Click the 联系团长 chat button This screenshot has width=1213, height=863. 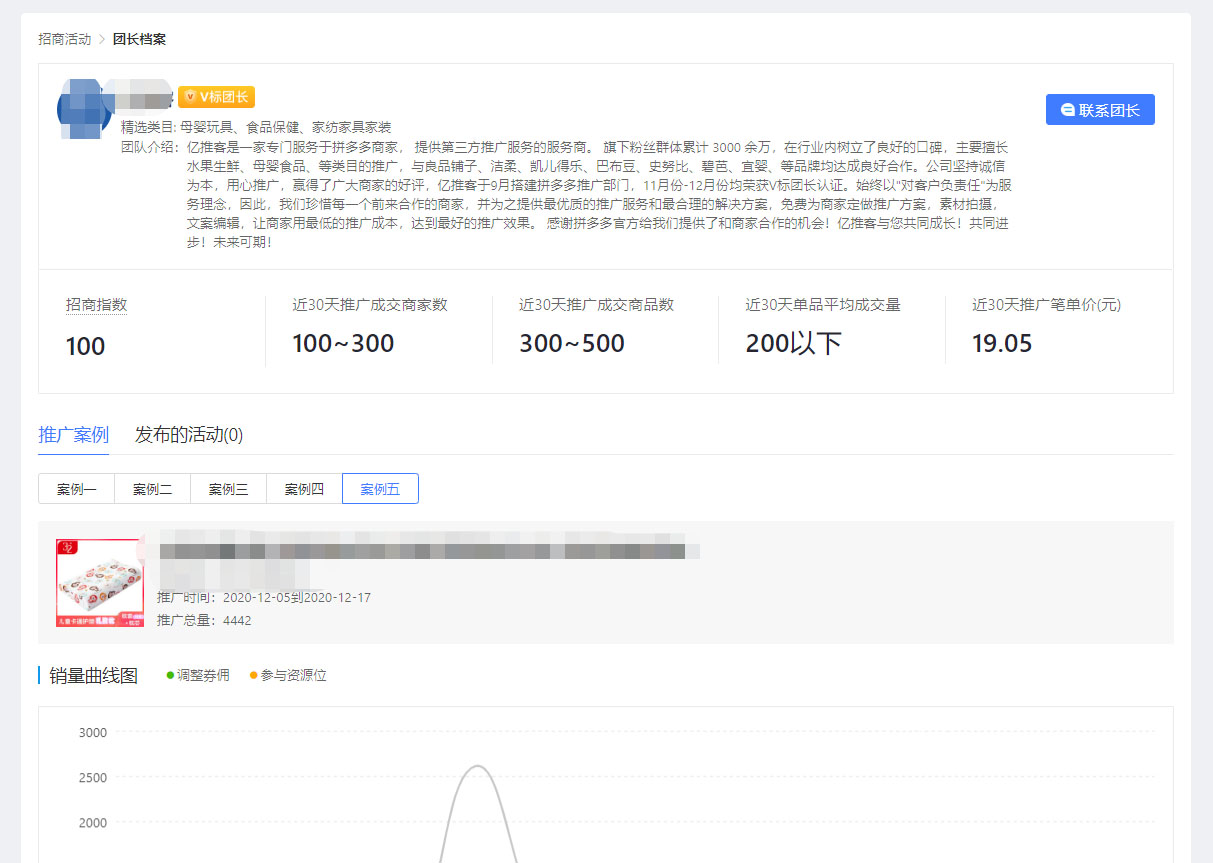click(1100, 110)
